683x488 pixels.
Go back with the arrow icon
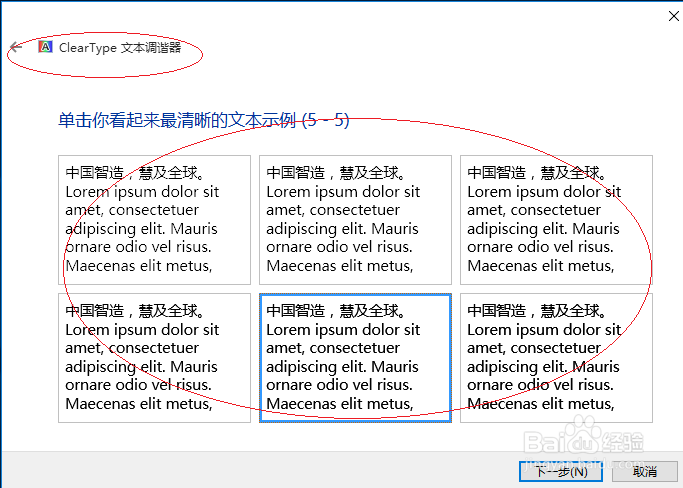(16, 47)
